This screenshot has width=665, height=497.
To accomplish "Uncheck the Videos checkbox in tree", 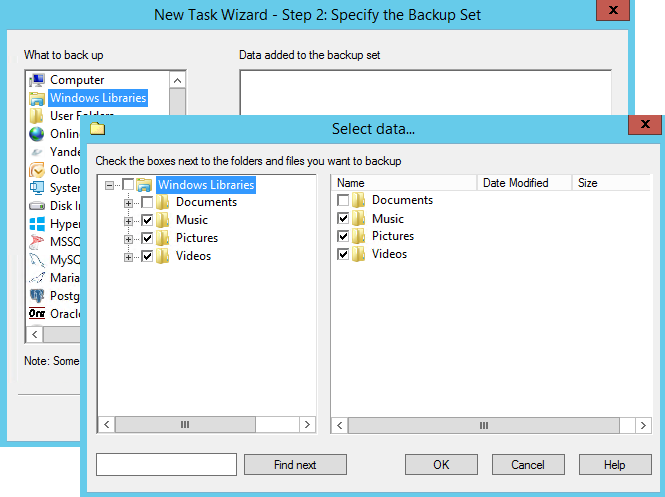I will tap(147, 256).
